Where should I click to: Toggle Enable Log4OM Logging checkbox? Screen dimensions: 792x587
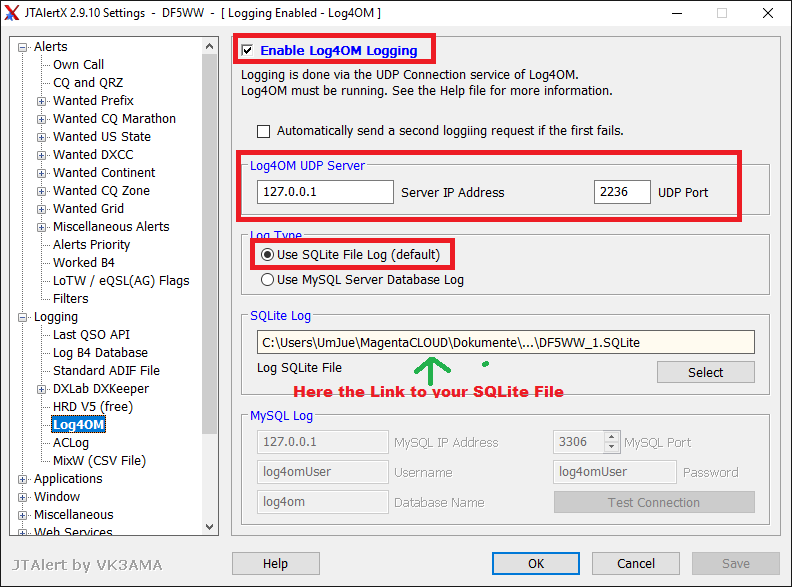pos(248,51)
